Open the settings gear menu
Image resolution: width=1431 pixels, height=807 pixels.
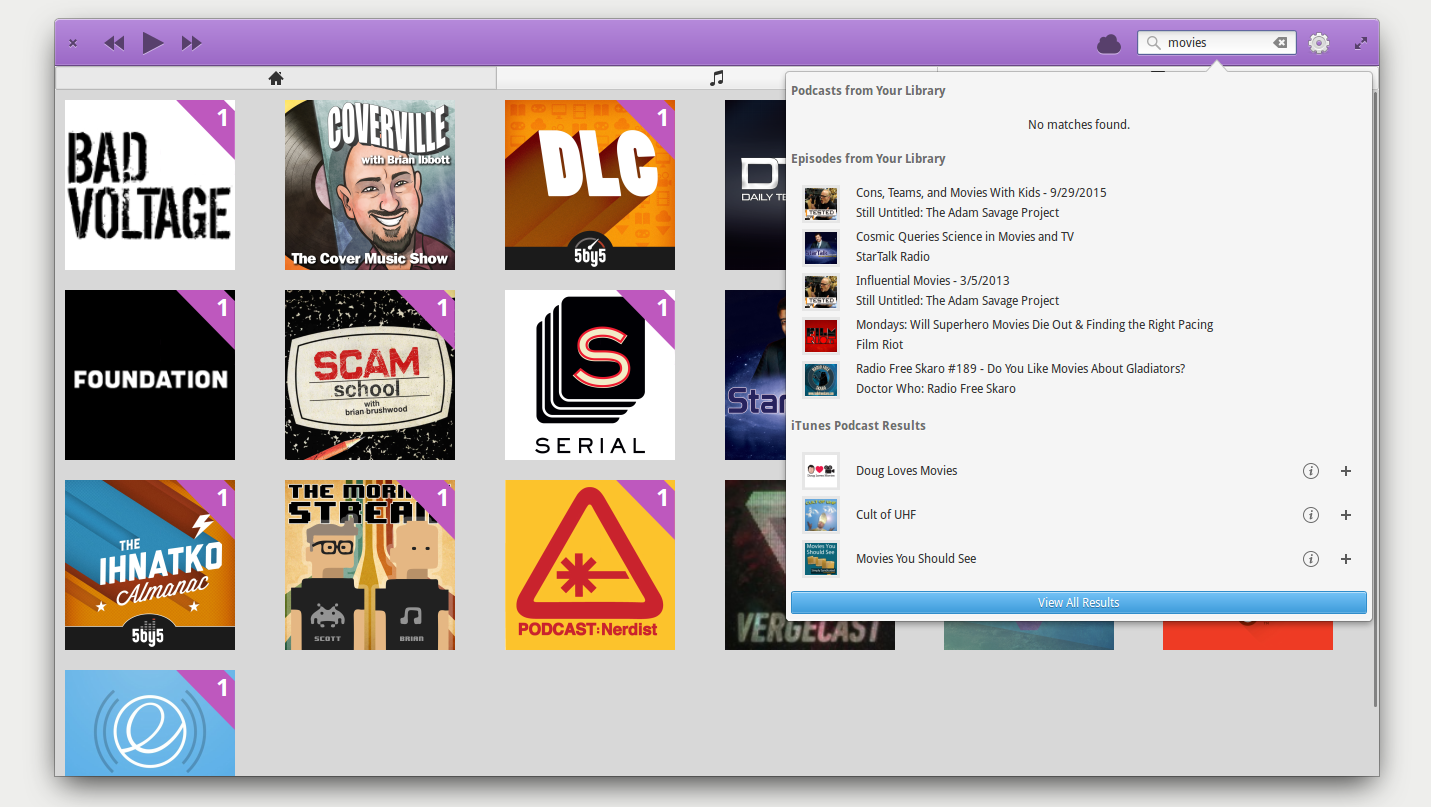(x=1319, y=43)
